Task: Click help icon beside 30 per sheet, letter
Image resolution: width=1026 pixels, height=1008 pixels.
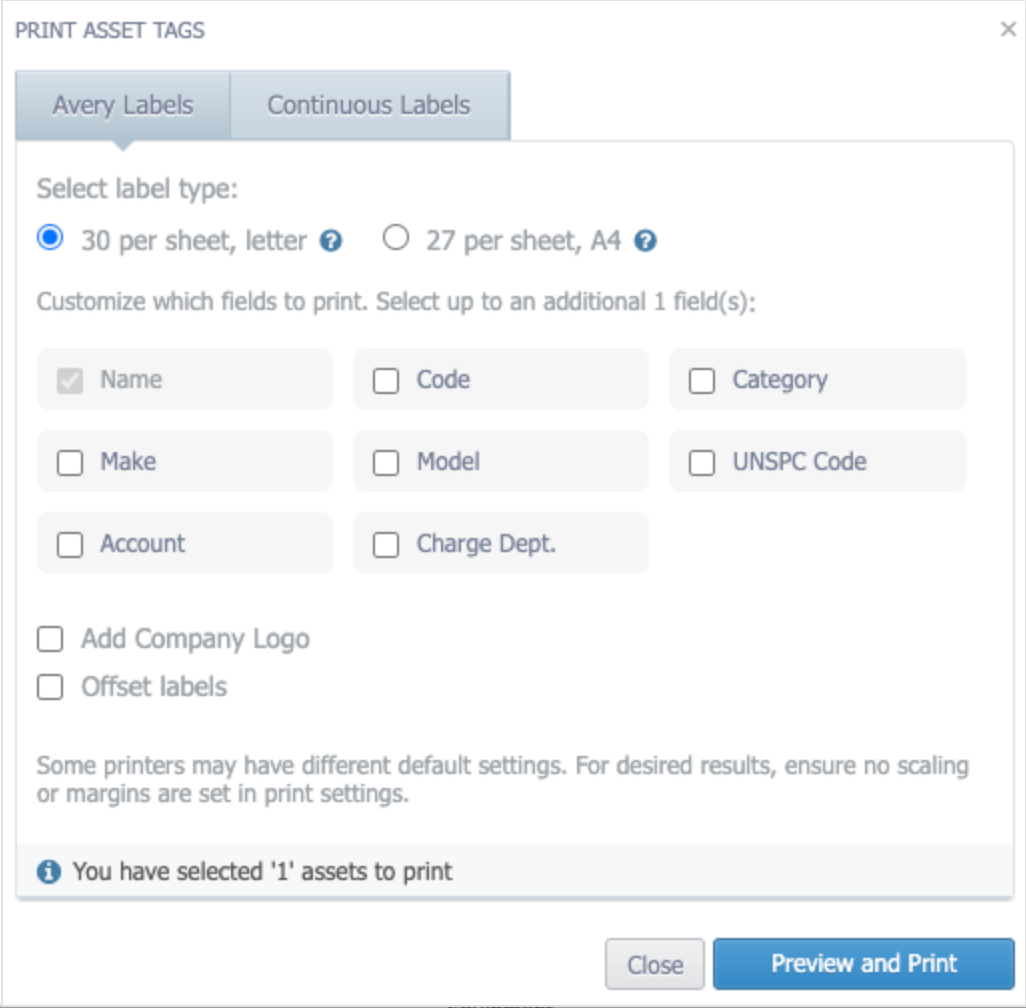Action: [330, 241]
